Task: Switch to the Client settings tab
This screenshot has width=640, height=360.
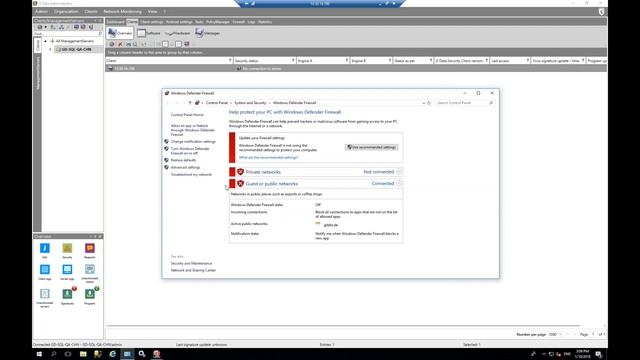Action: 151,22
